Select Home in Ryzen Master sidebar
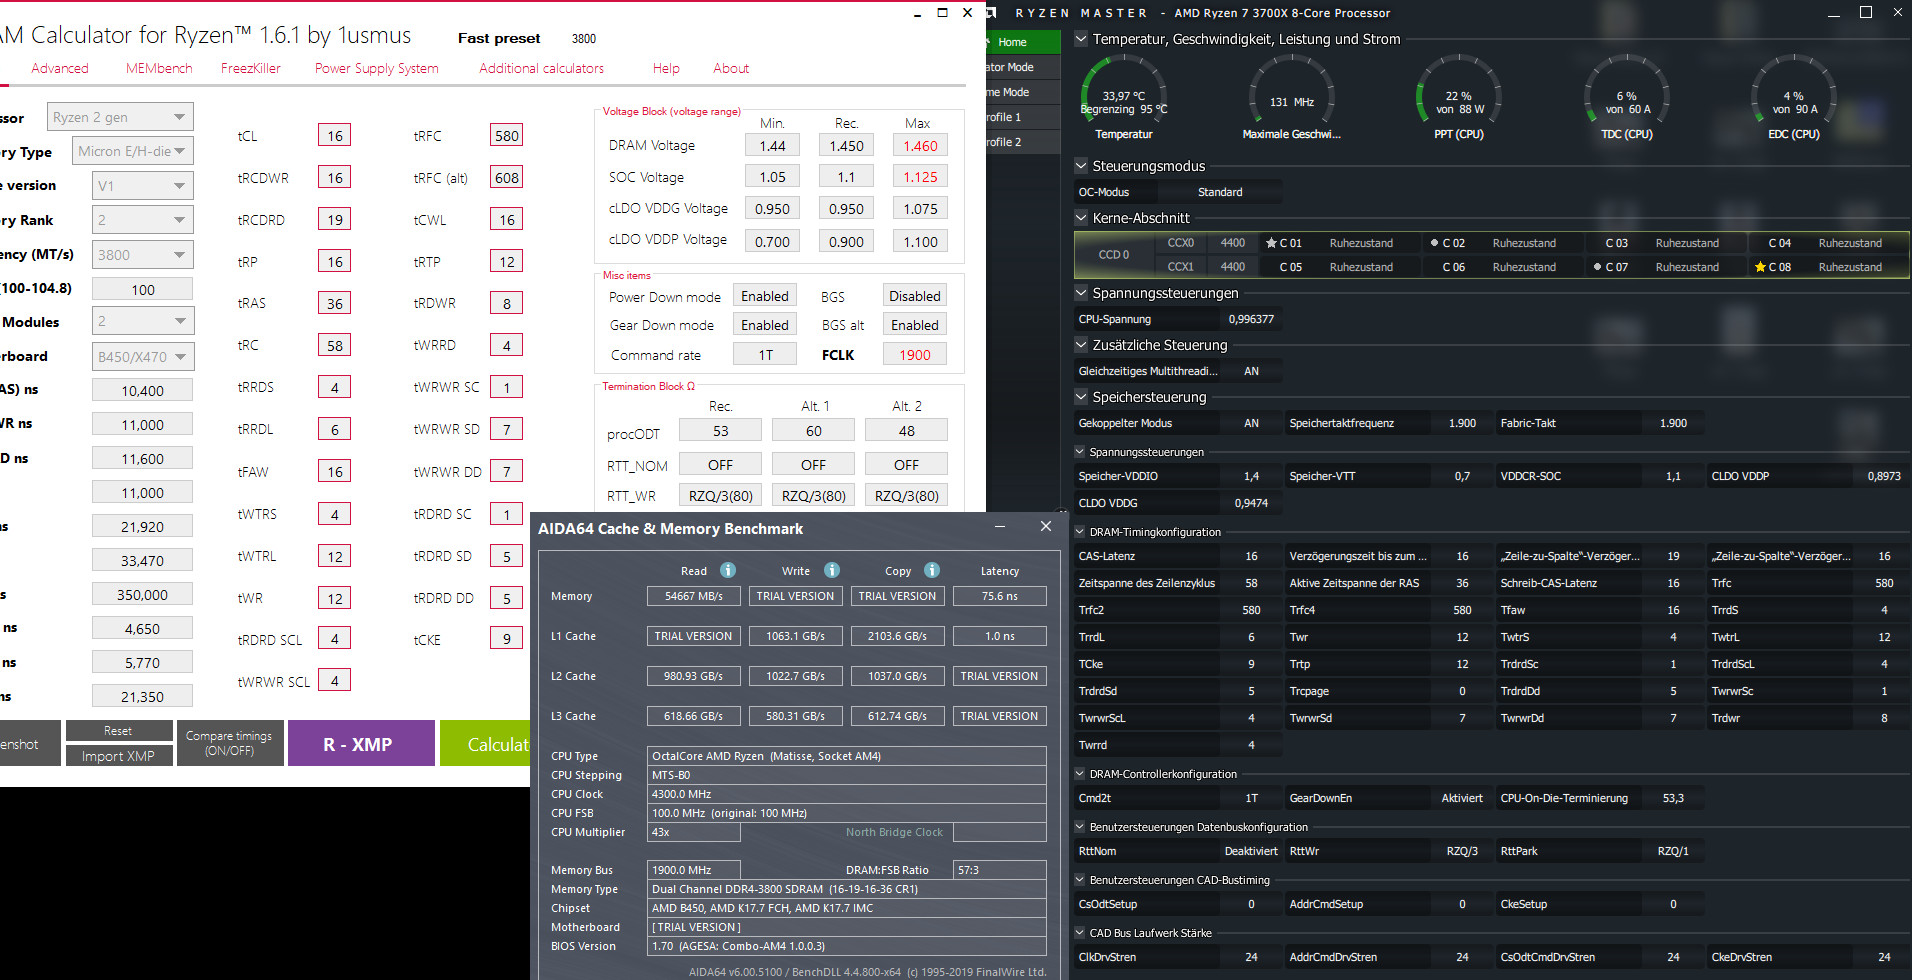1912x980 pixels. click(x=1023, y=42)
